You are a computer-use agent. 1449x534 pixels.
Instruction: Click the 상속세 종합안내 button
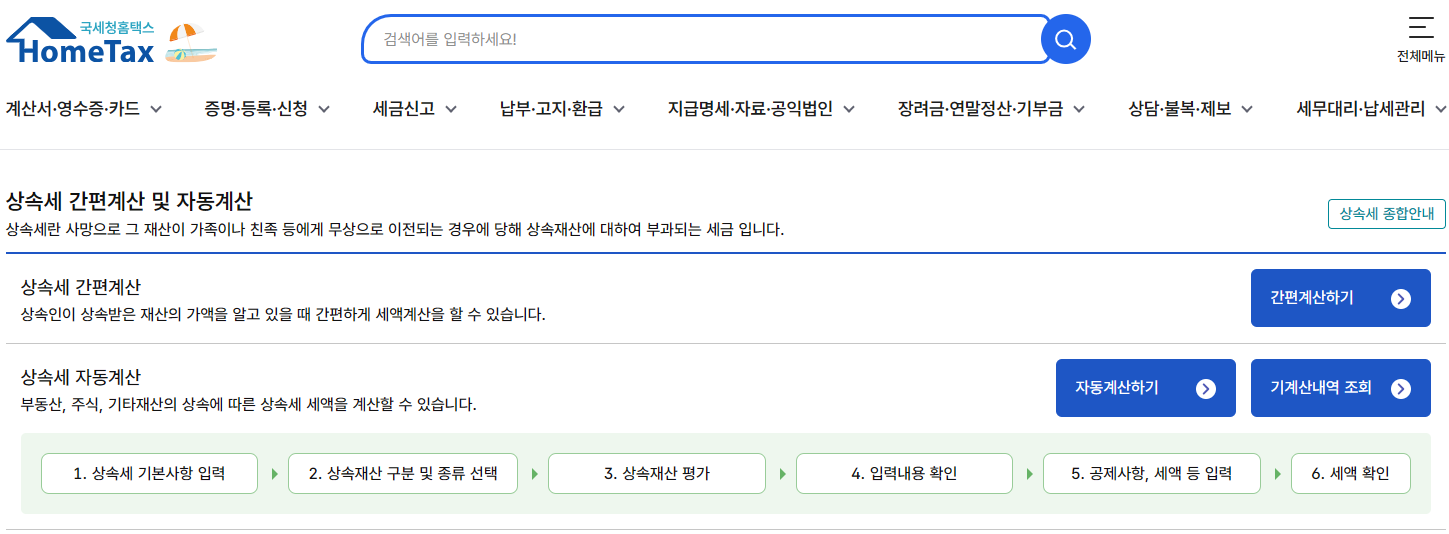[x=1386, y=214]
